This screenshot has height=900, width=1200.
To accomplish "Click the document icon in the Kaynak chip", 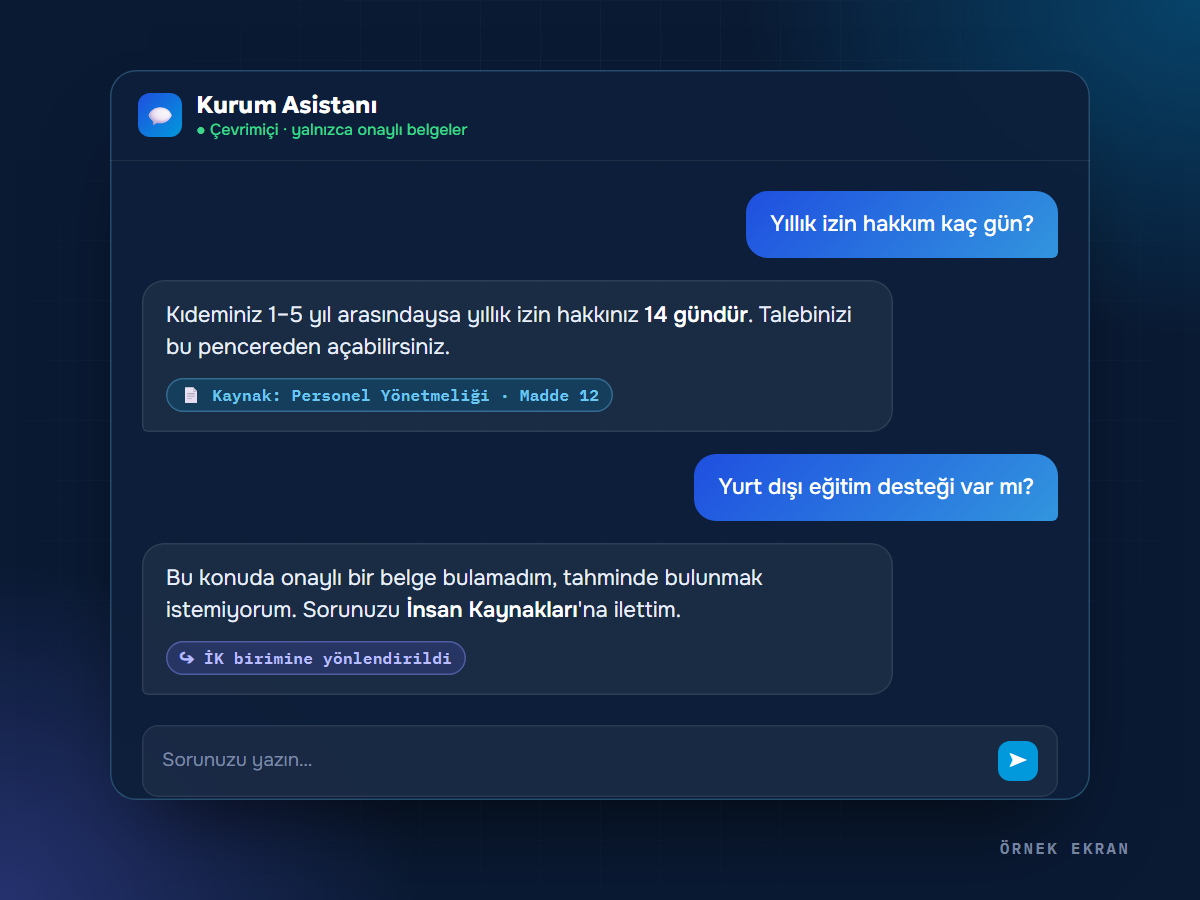I will tap(191, 395).
